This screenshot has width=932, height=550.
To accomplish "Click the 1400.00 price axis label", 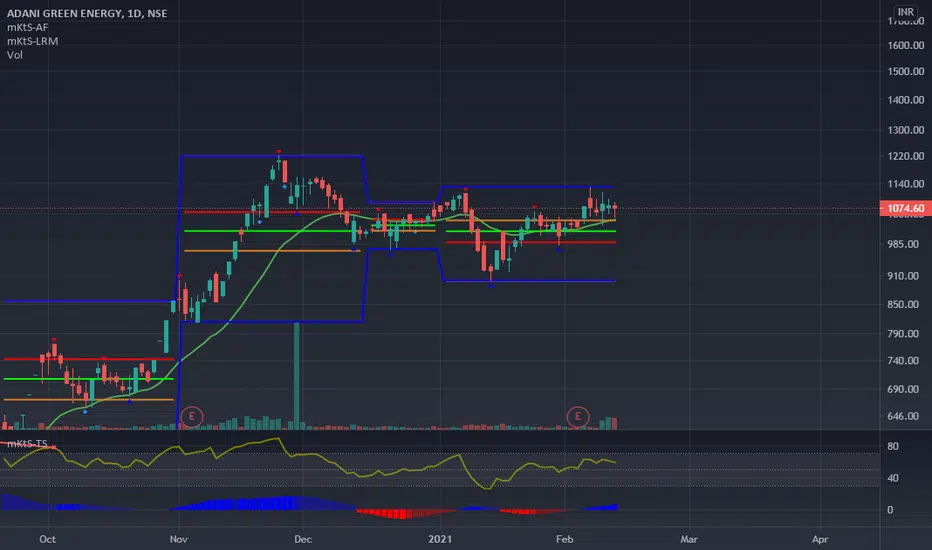I will click(x=905, y=100).
